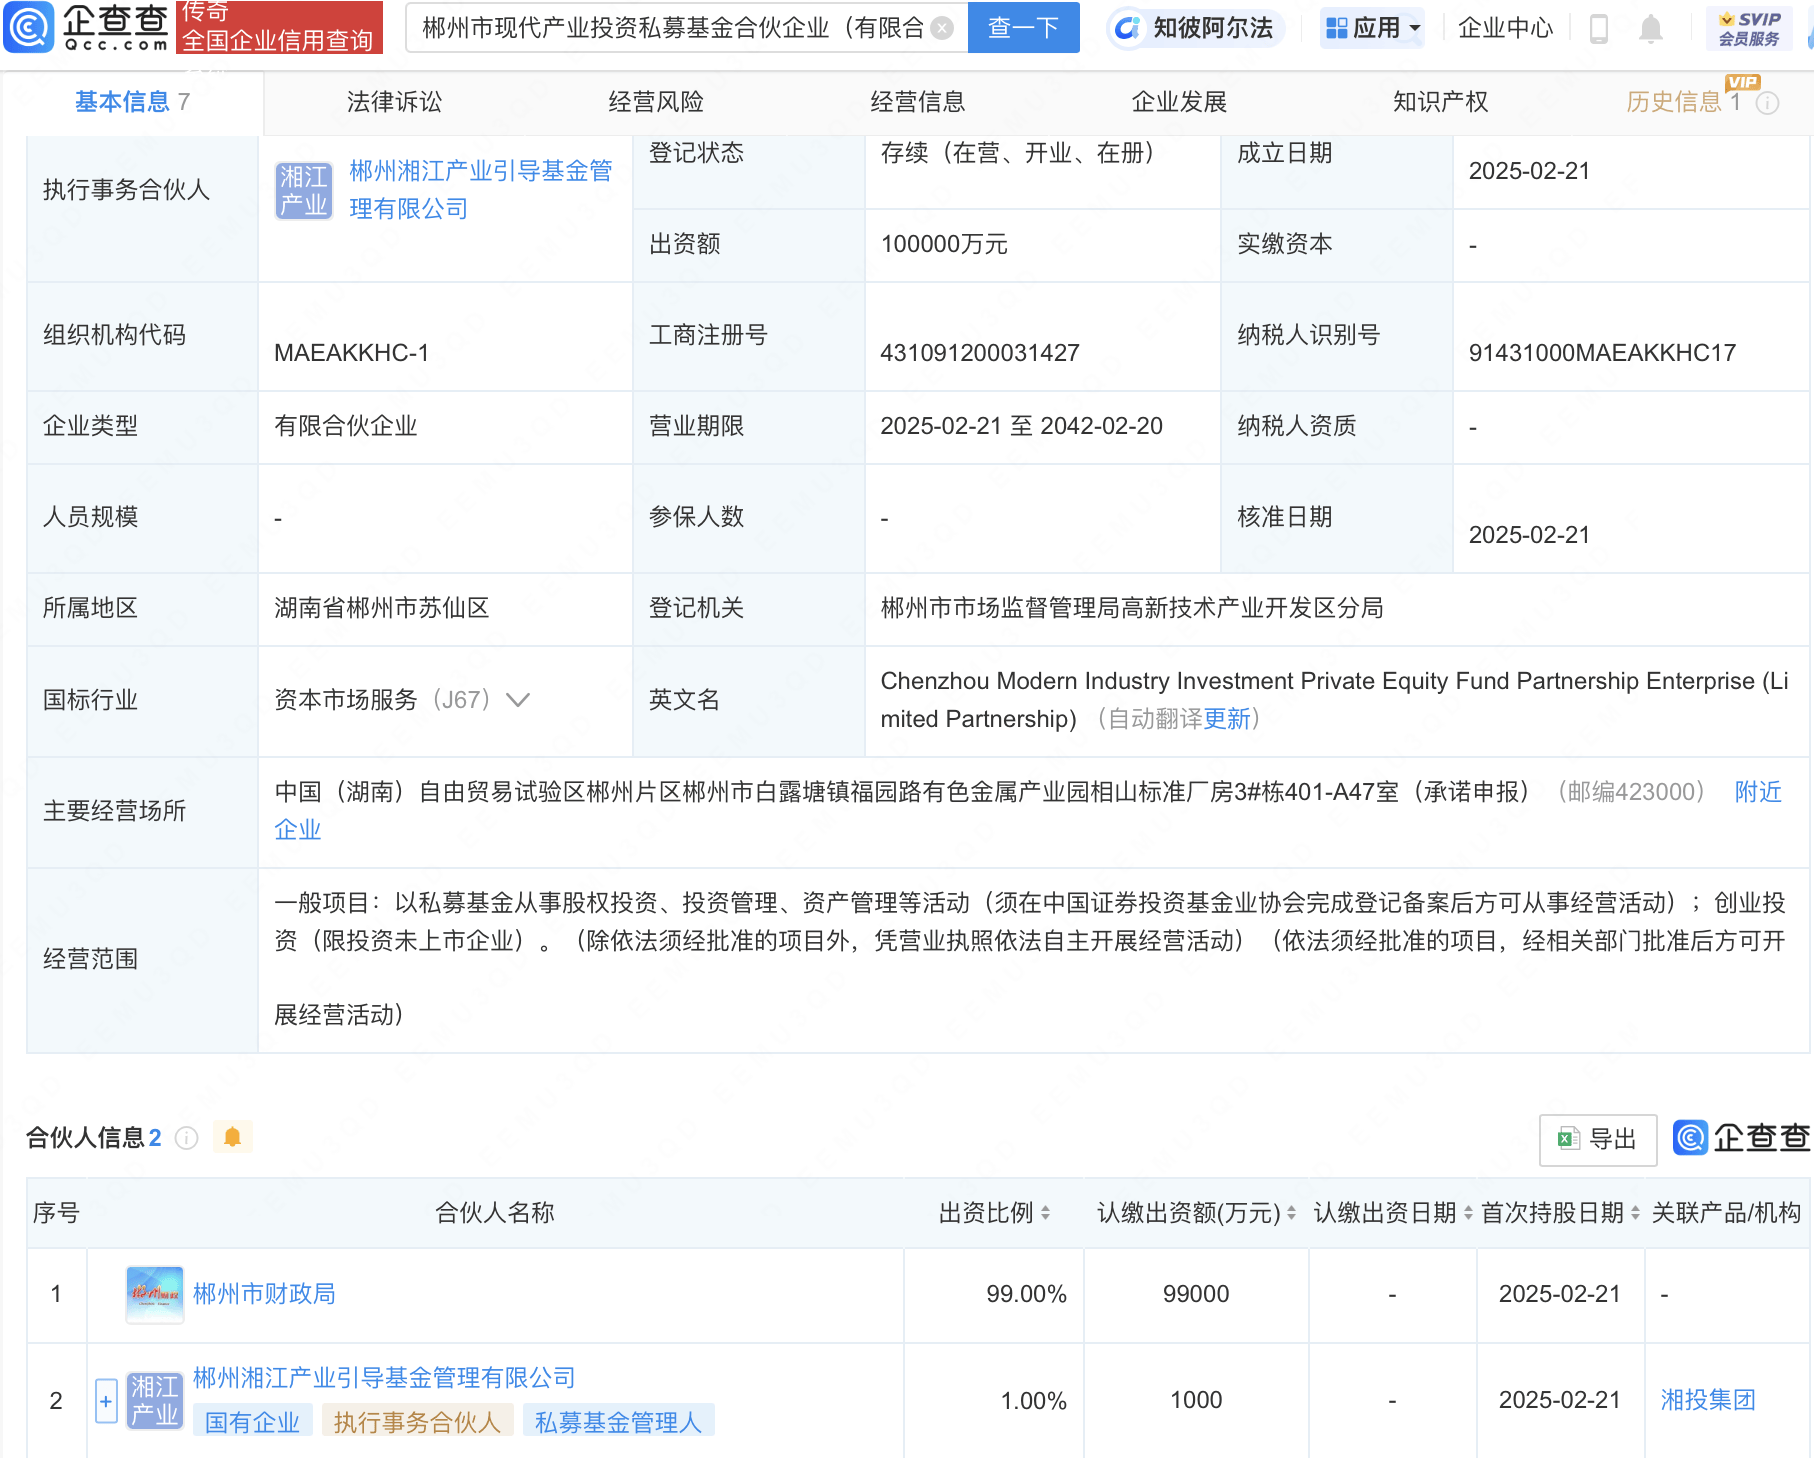The width and height of the screenshot is (1814, 1458).
Task: Click the 序号 column header
Action: [x=56, y=1213]
